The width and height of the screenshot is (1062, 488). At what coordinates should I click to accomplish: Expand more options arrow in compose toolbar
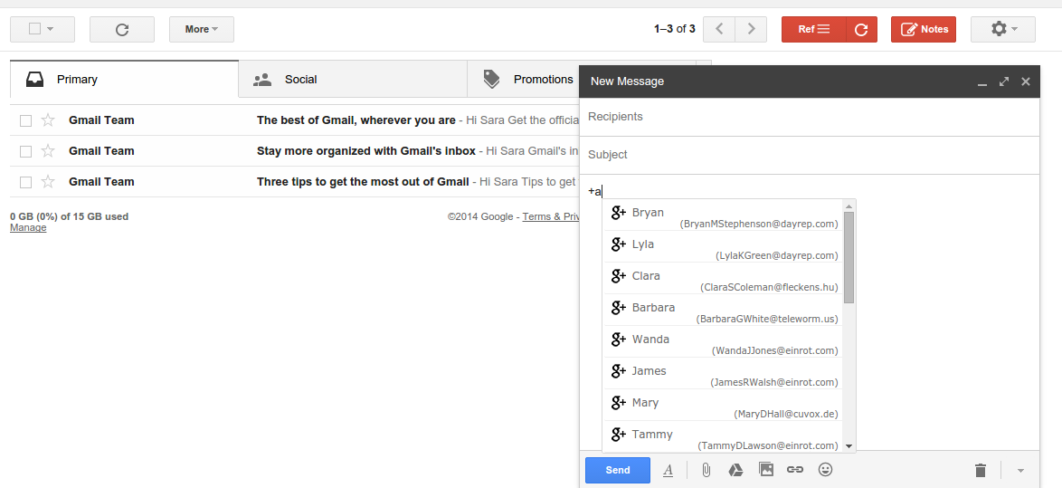(1020, 470)
